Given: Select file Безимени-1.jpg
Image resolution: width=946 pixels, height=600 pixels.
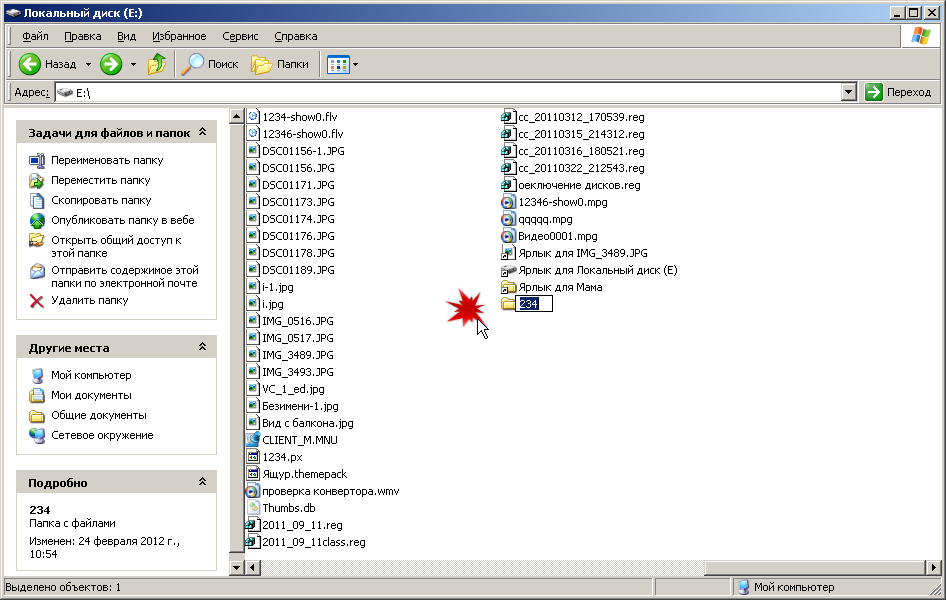Looking at the screenshot, I should coord(300,406).
